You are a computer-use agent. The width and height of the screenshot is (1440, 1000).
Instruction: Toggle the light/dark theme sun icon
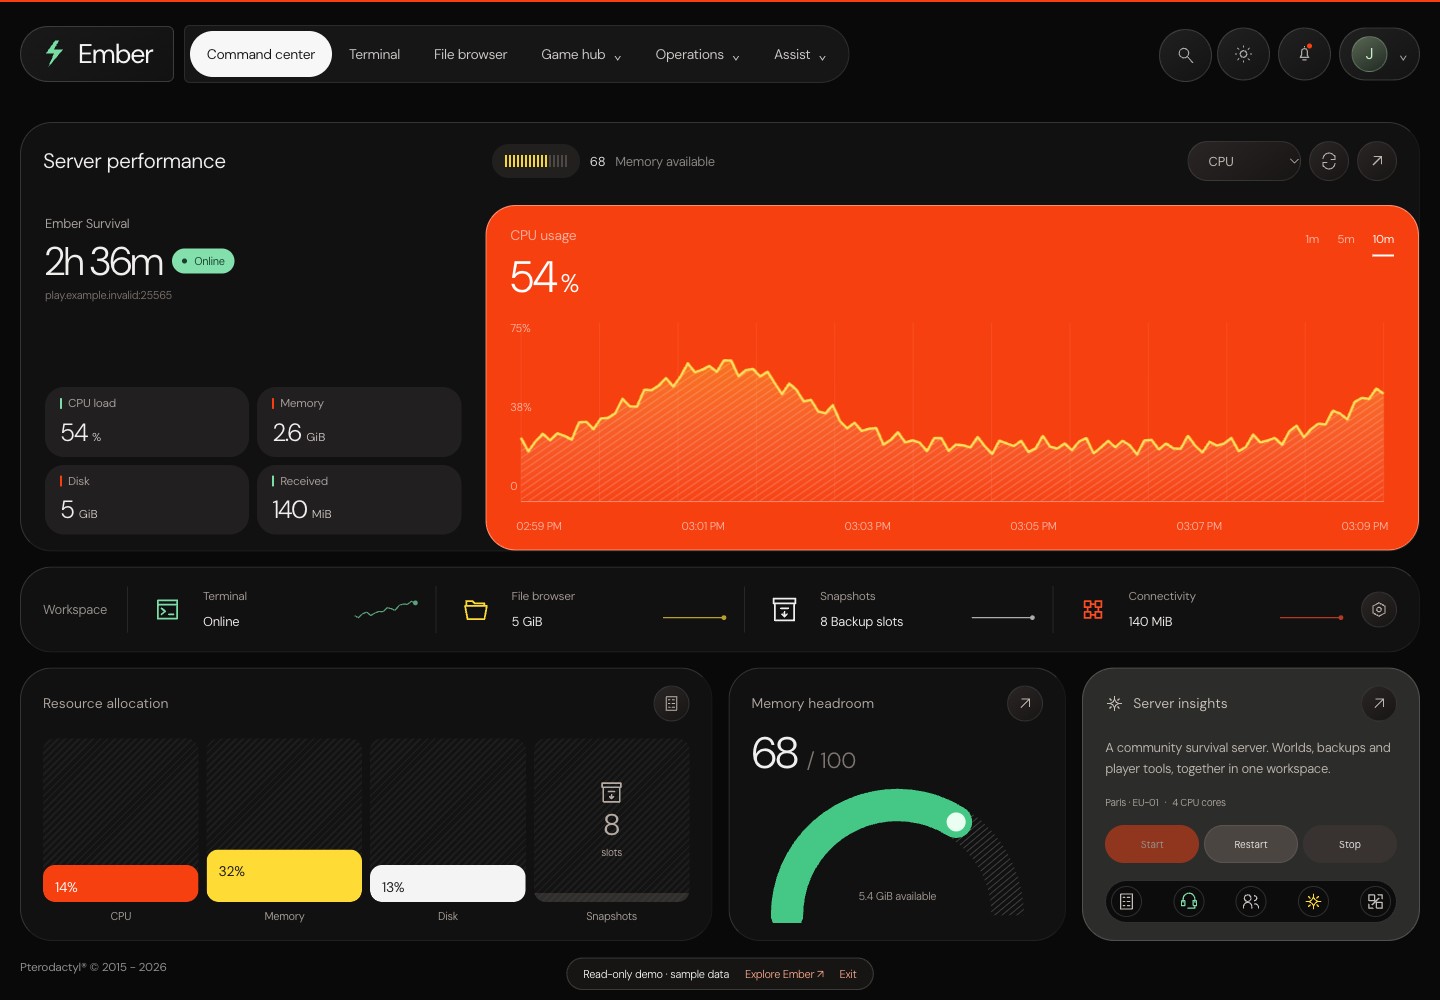[x=1243, y=55]
